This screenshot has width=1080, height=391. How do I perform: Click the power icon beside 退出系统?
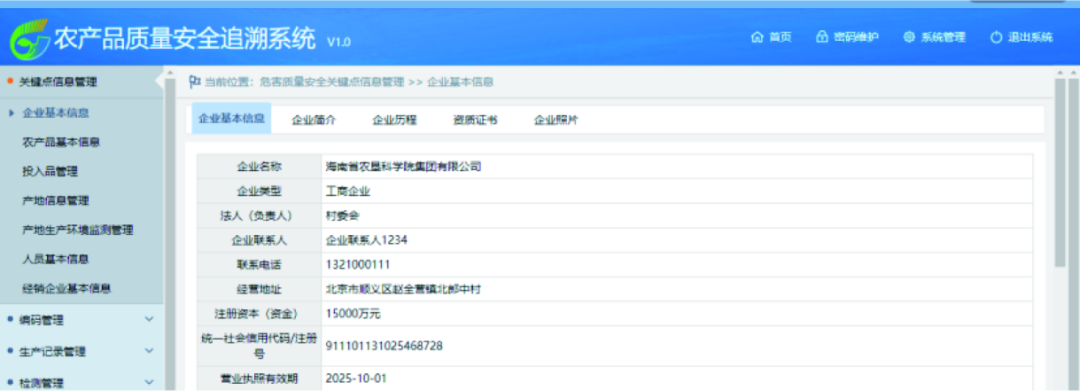996,37
